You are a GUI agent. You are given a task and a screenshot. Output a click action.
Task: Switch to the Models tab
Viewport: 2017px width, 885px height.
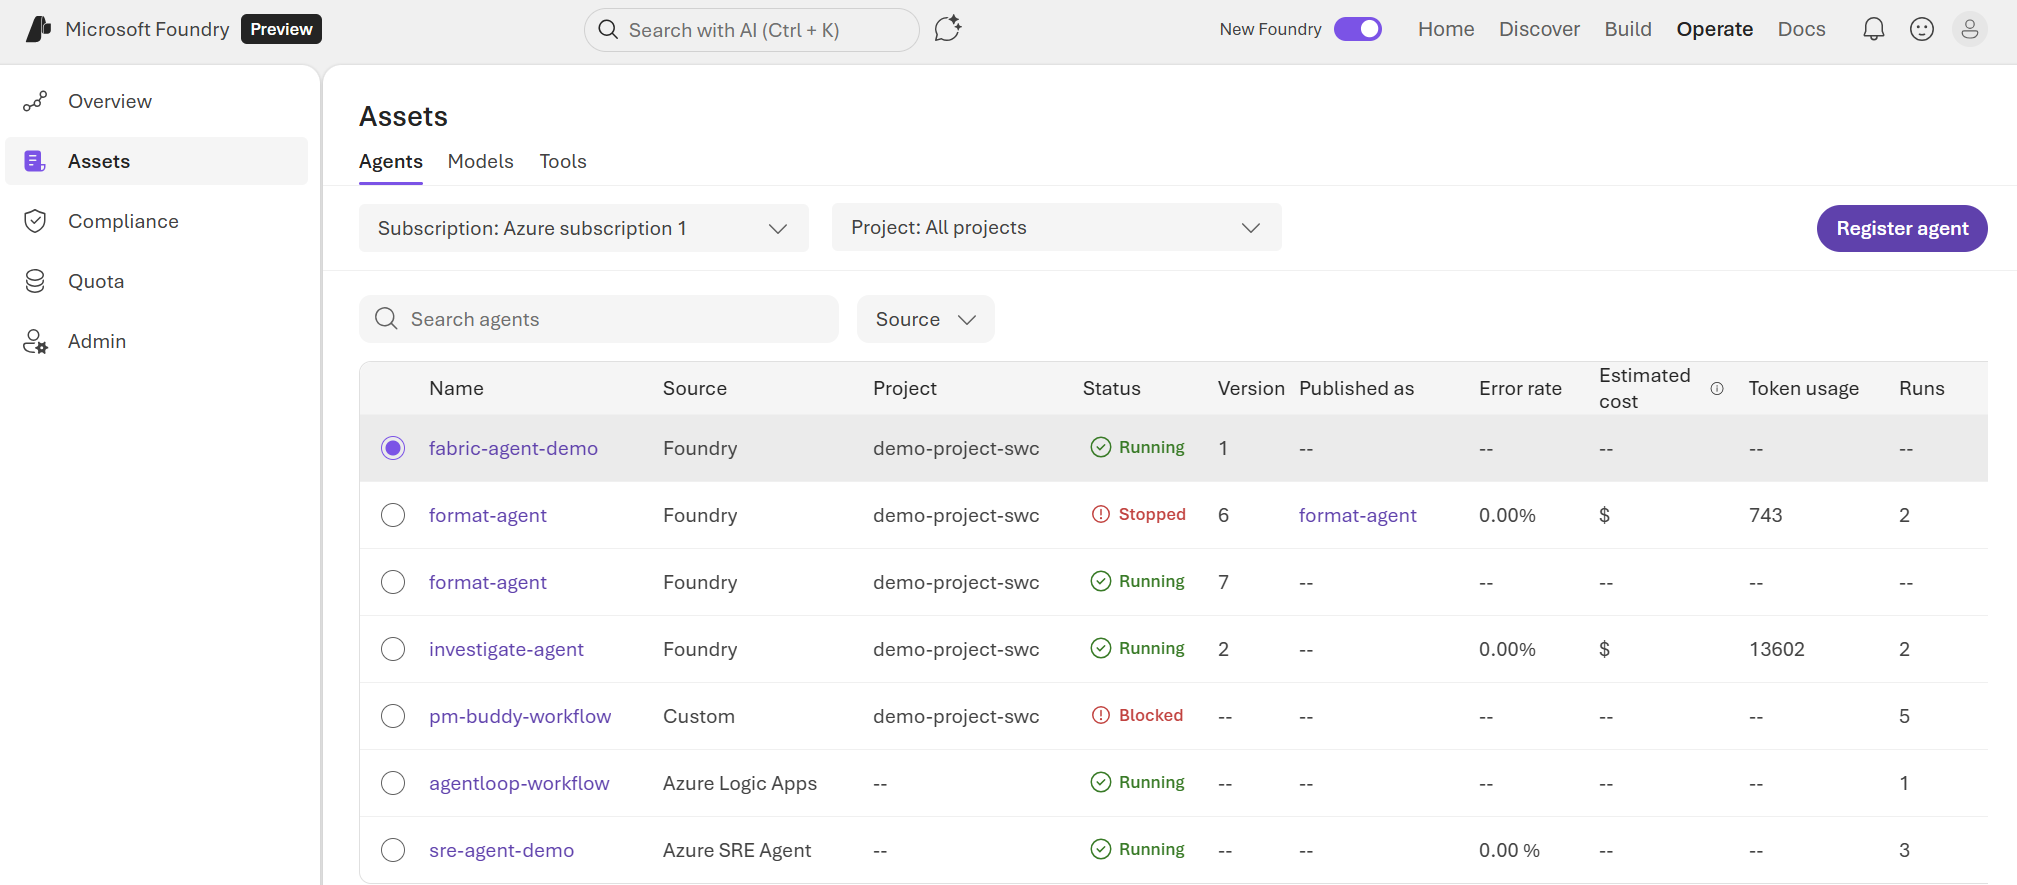(481, 162)
